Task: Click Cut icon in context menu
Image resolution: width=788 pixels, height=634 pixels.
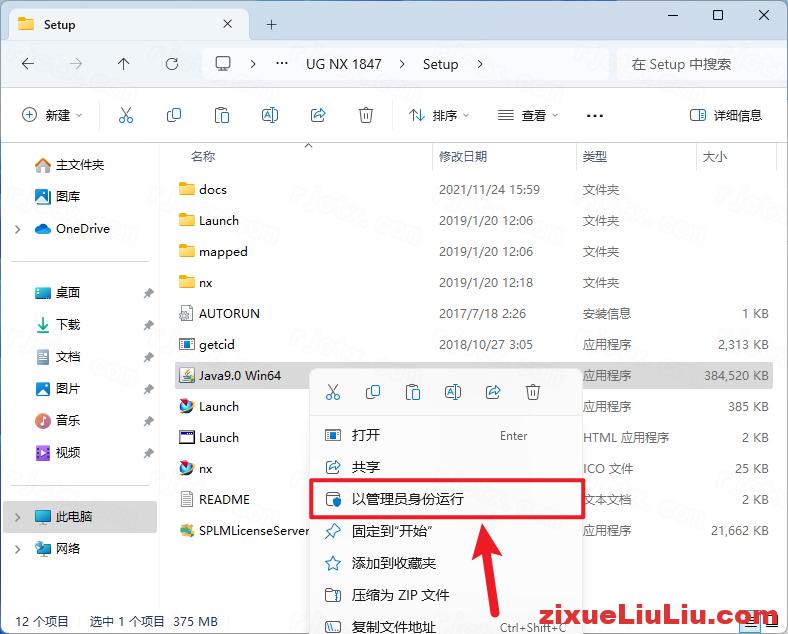Action: coord(333,392)
